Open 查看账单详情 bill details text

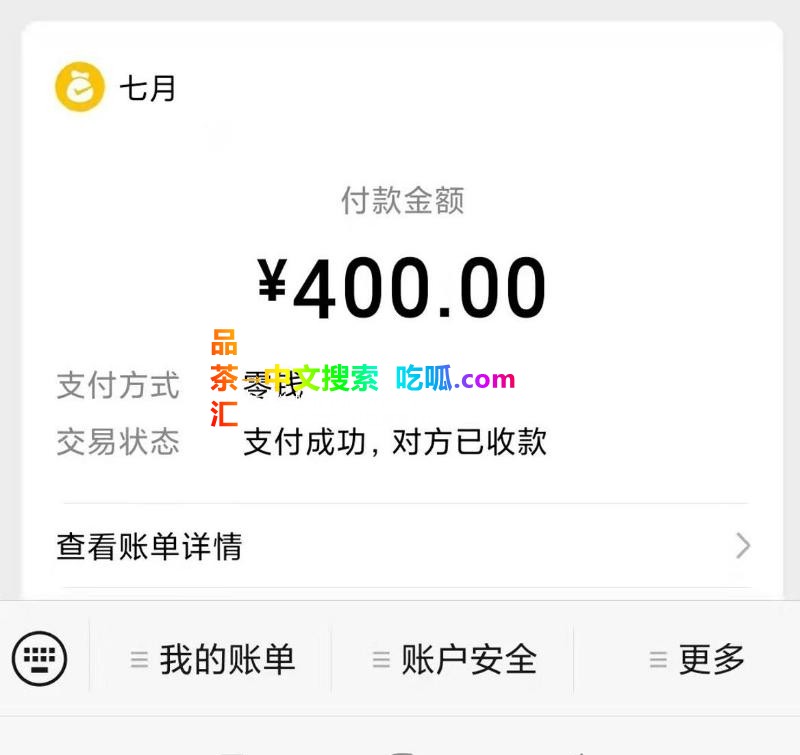(x=149, y=547)
